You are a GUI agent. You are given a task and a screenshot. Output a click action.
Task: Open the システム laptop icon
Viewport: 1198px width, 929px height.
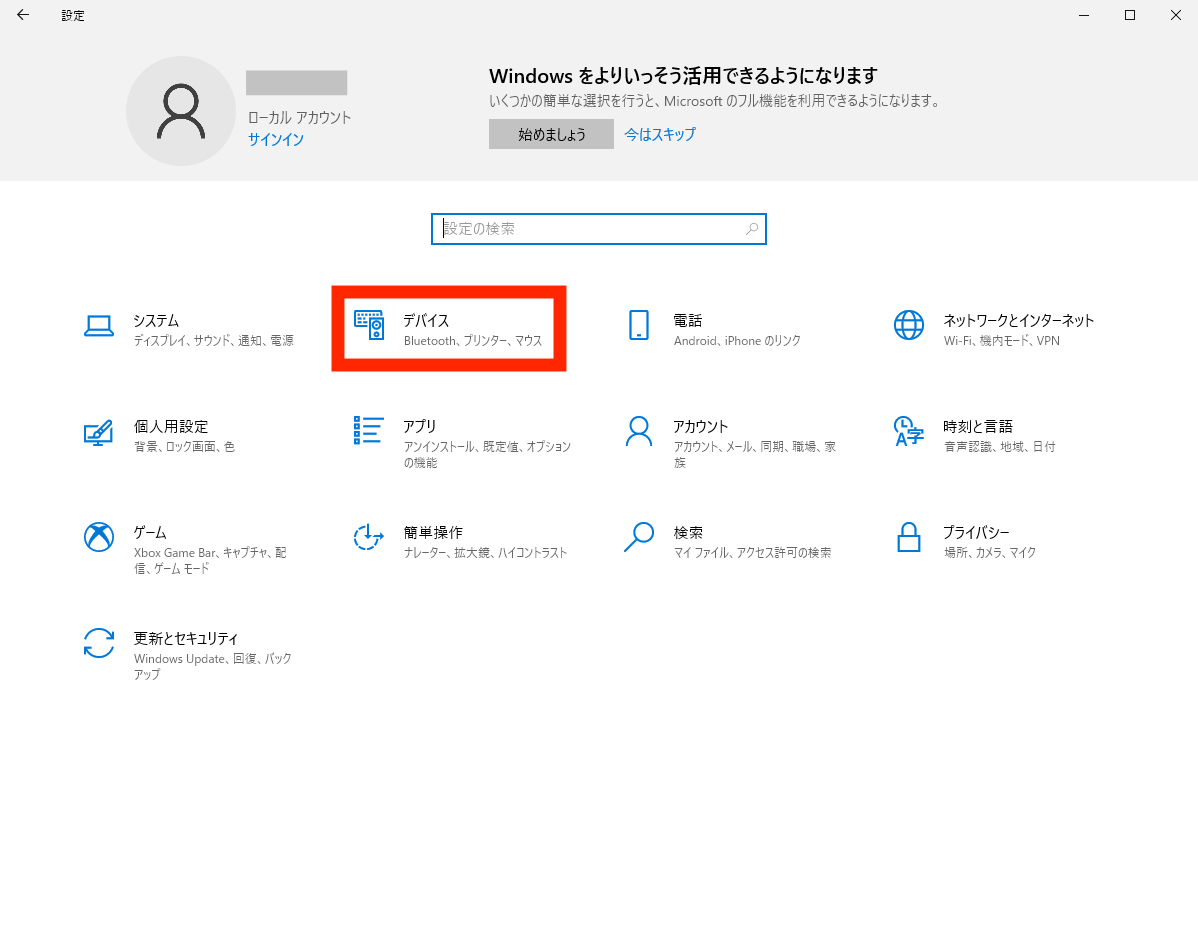tap(99, 326)
